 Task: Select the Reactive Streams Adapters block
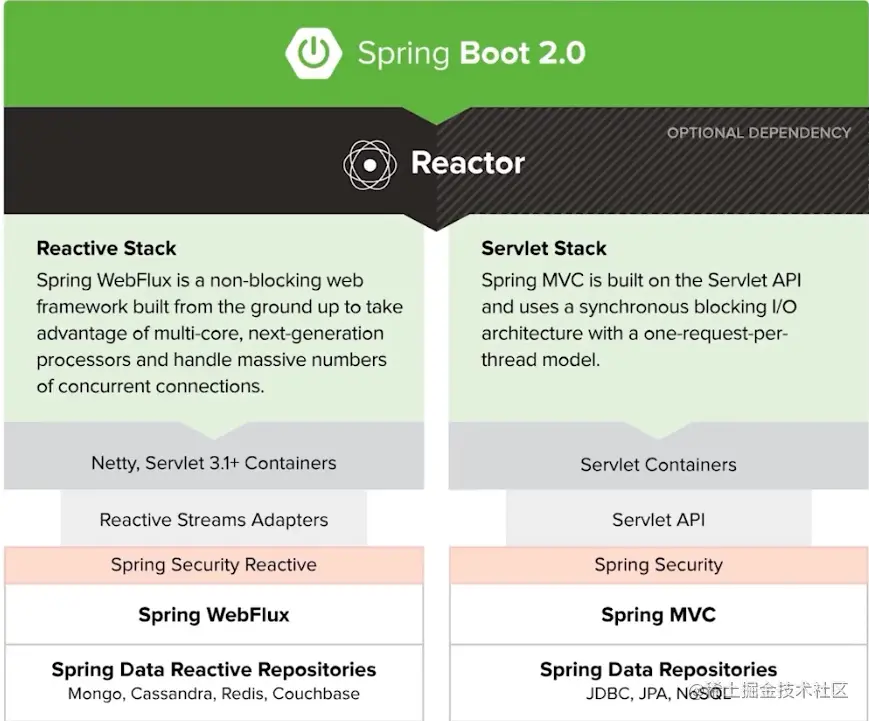pyautogui.click(x=213, y=520)
